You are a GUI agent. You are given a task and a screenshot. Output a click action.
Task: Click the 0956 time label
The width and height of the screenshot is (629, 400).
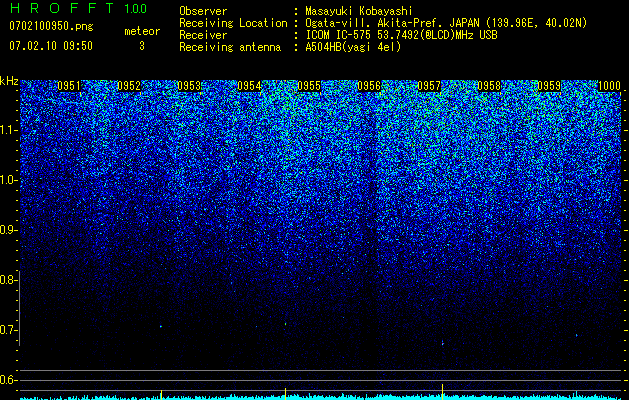(369, 86)
